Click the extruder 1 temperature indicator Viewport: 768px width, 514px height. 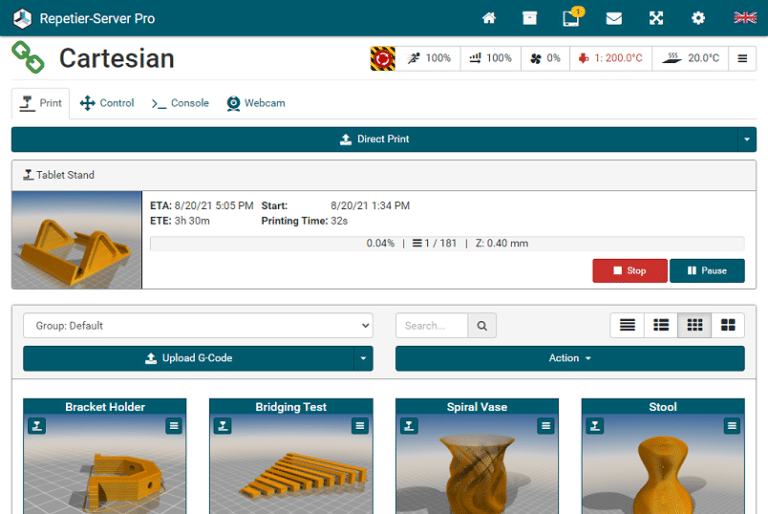[611, 58]
